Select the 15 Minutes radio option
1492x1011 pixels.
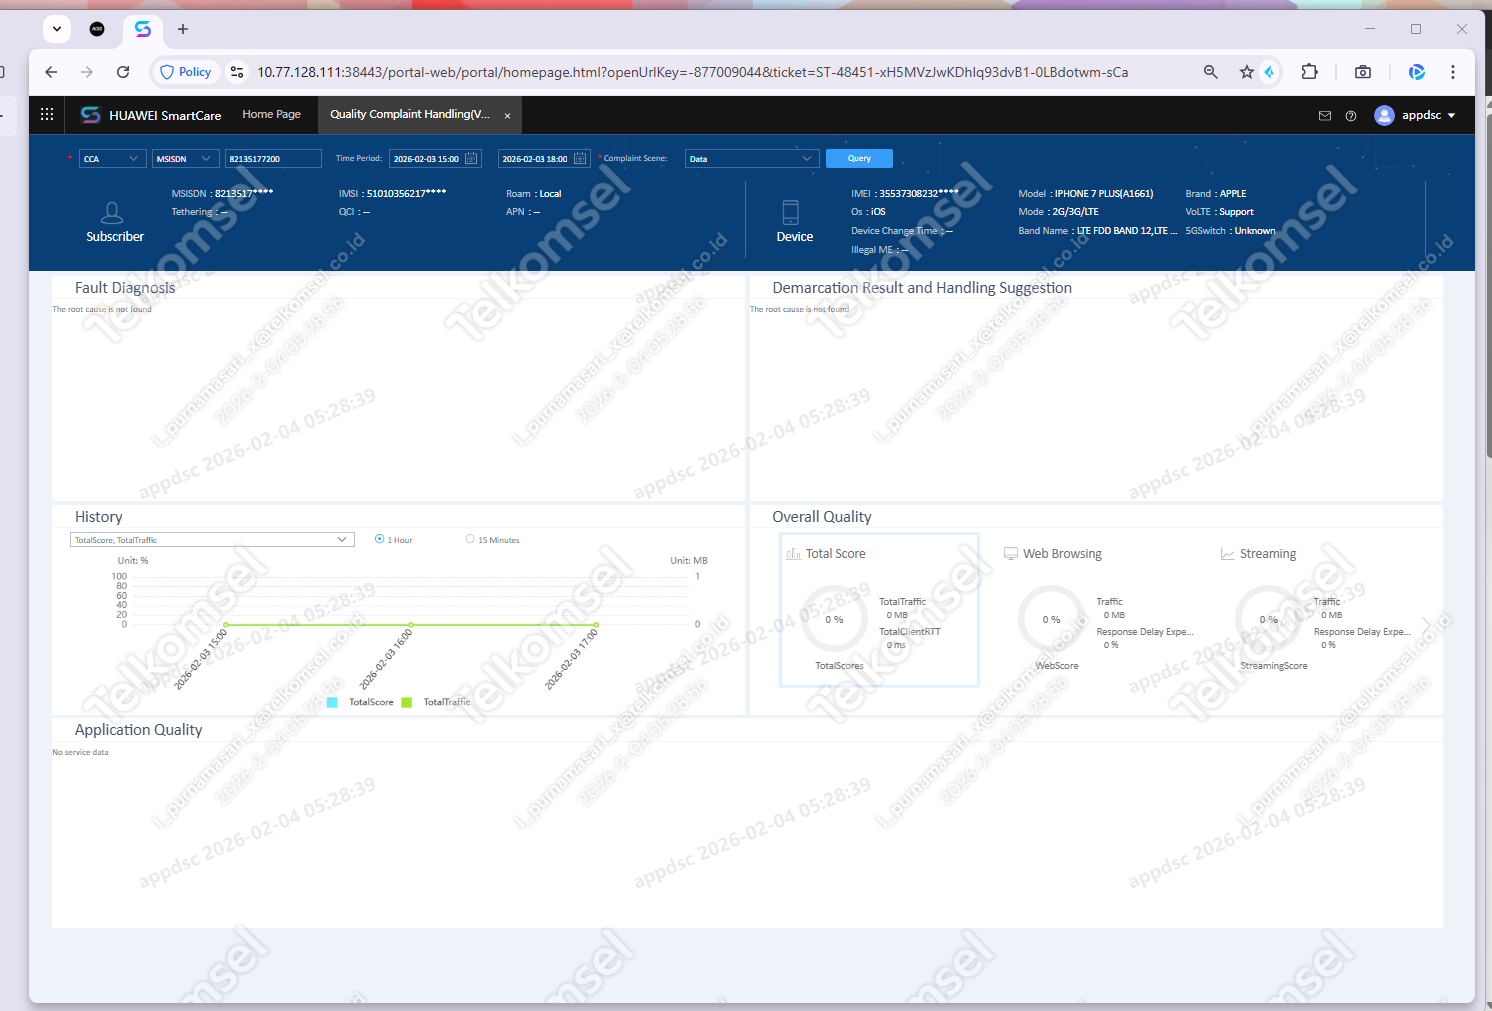pos(470,539)
